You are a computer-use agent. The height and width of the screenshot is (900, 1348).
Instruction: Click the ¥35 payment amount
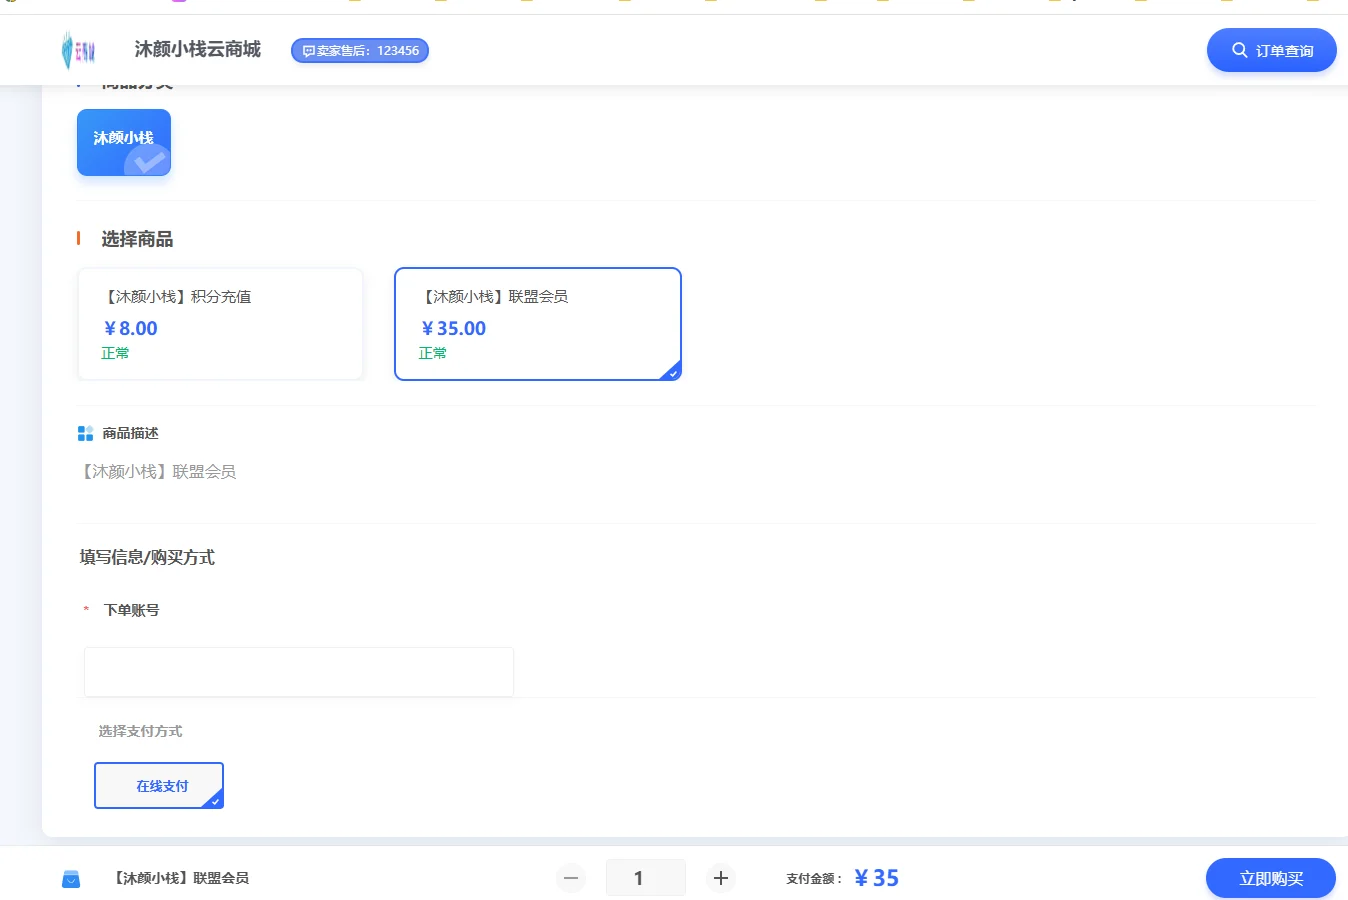876,878
